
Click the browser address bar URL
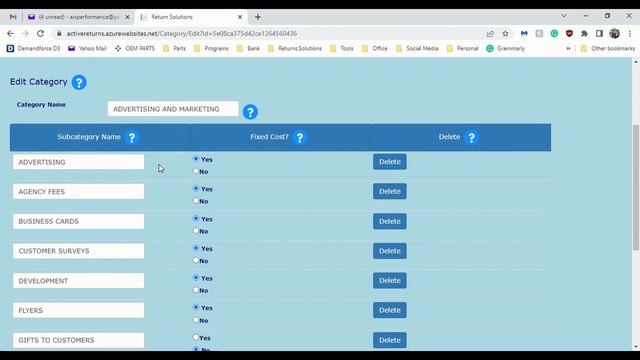click(182, 33)
